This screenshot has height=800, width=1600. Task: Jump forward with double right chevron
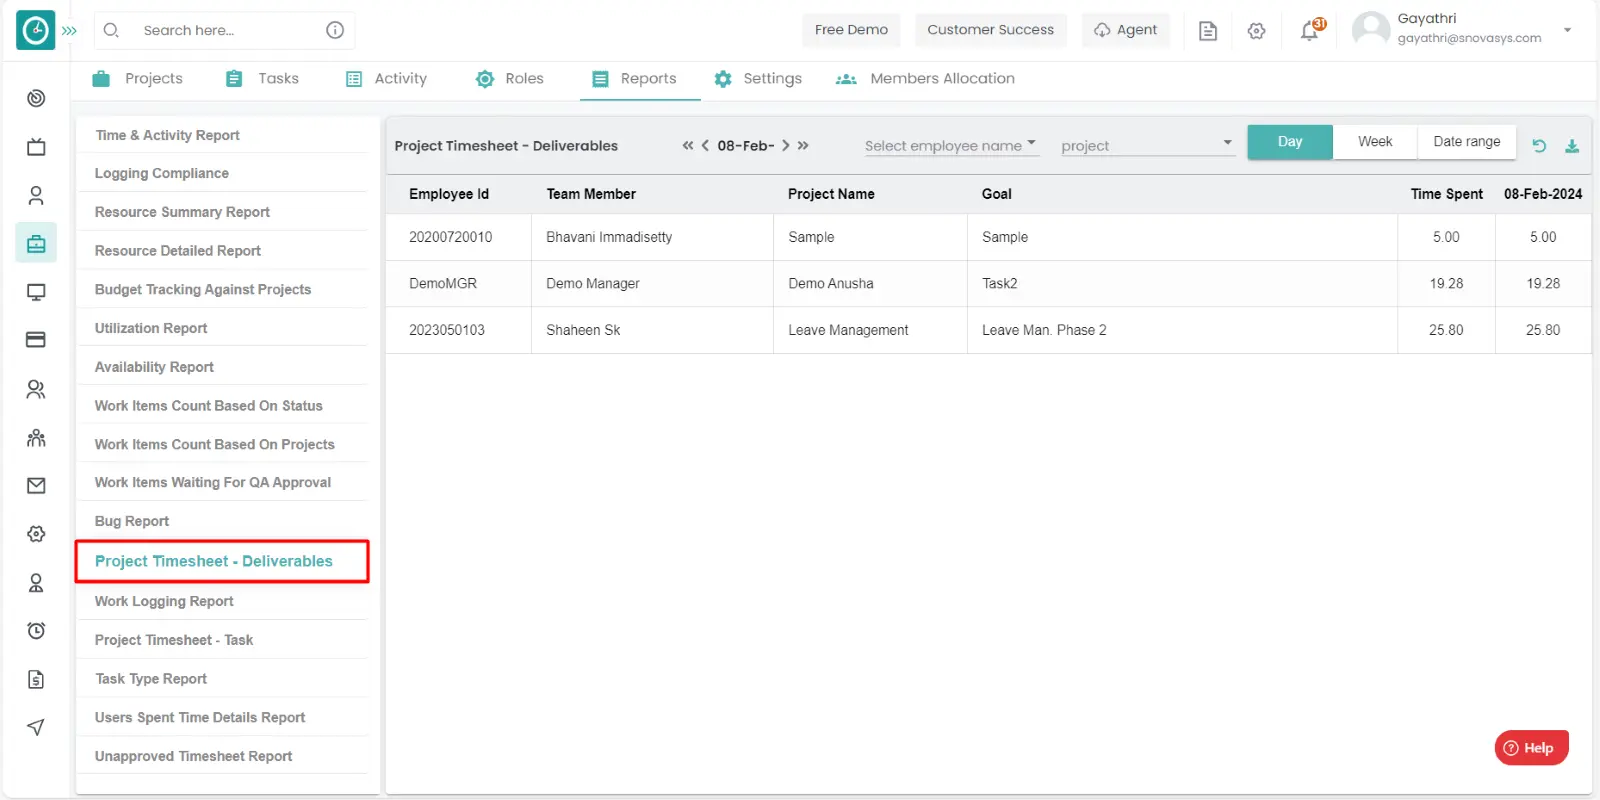pyautogui.click(x=803, y=146)
